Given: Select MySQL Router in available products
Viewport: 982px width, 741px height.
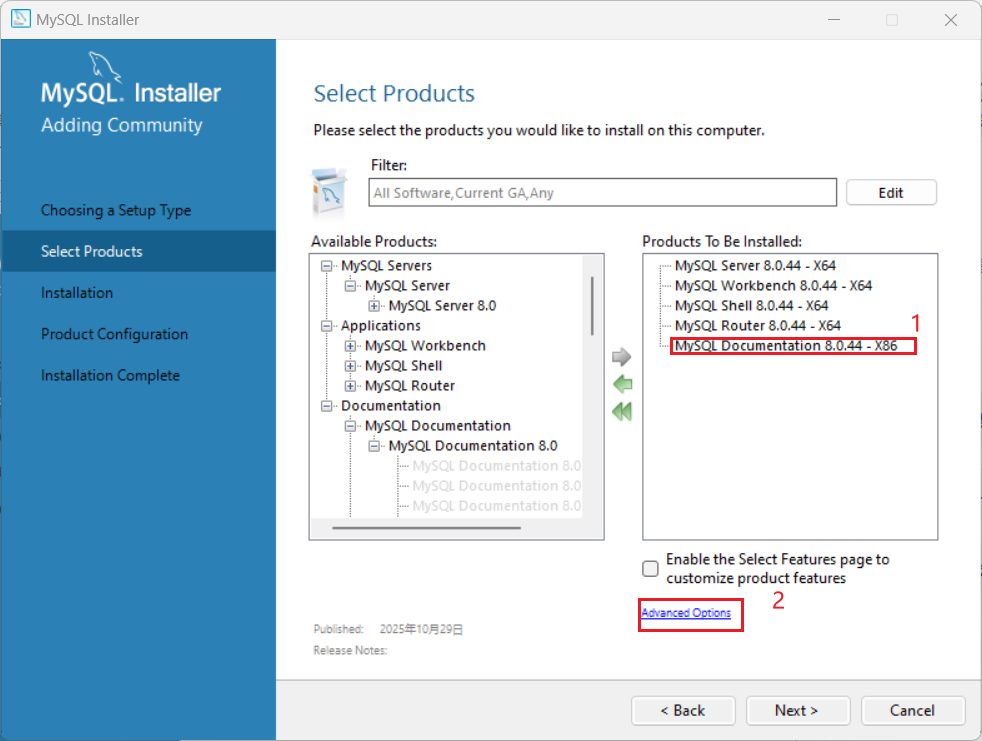Looking at the screenshot, I should (410, 386).
